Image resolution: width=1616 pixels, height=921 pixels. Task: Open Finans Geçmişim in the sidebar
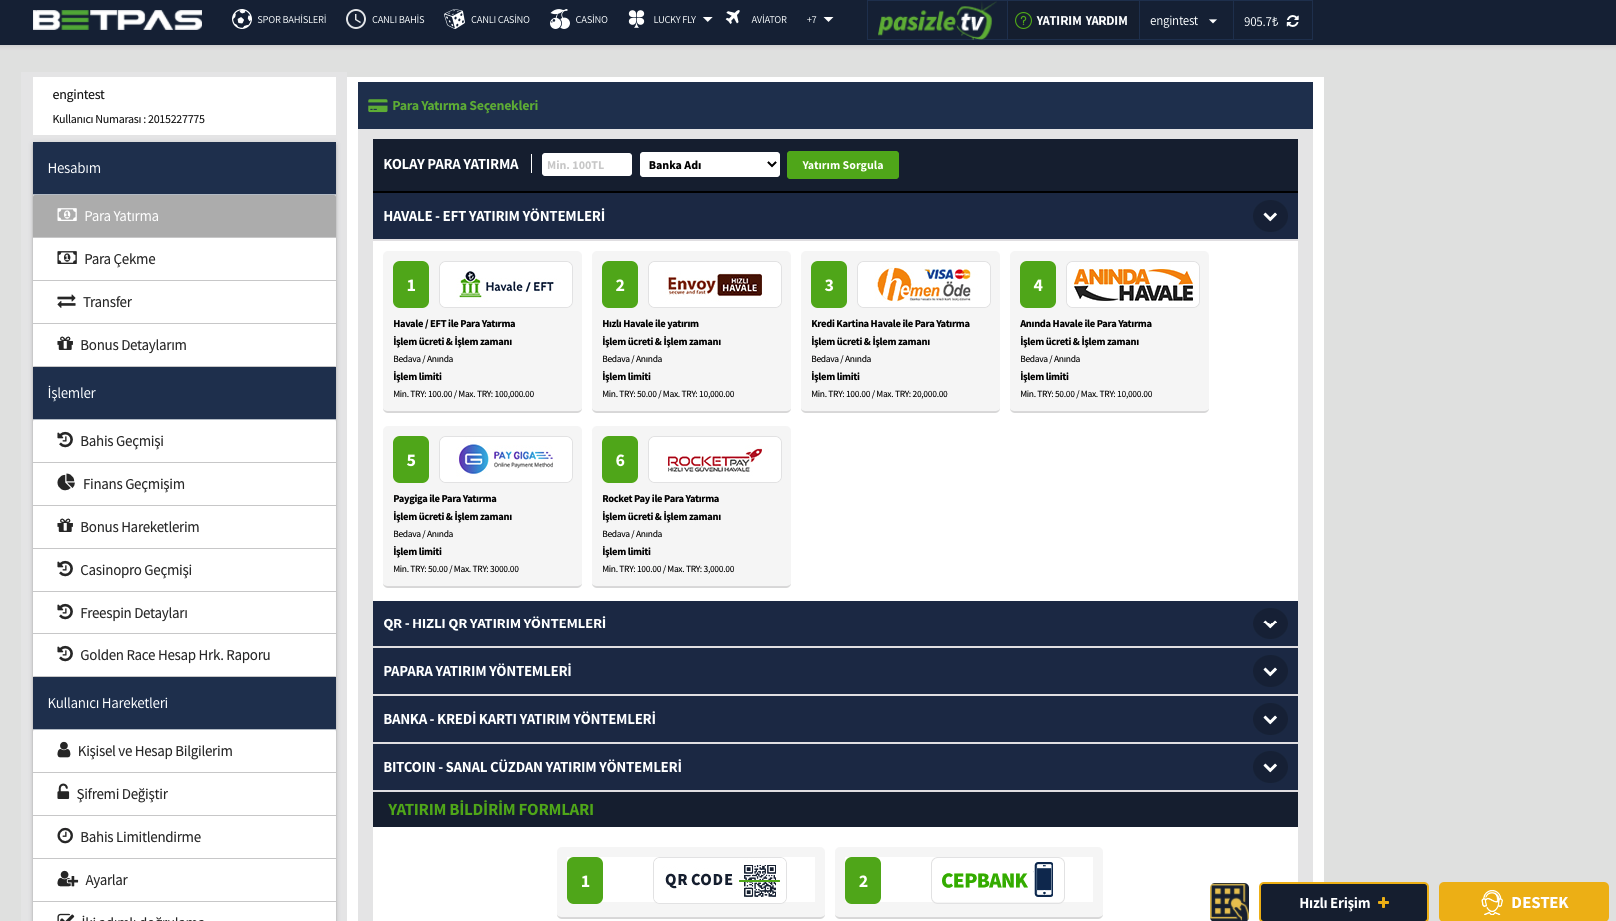coord(184,484)
